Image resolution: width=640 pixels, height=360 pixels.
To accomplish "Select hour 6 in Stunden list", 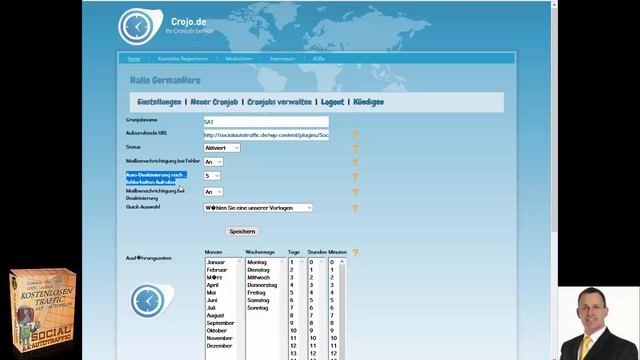I will coord(311,308).
